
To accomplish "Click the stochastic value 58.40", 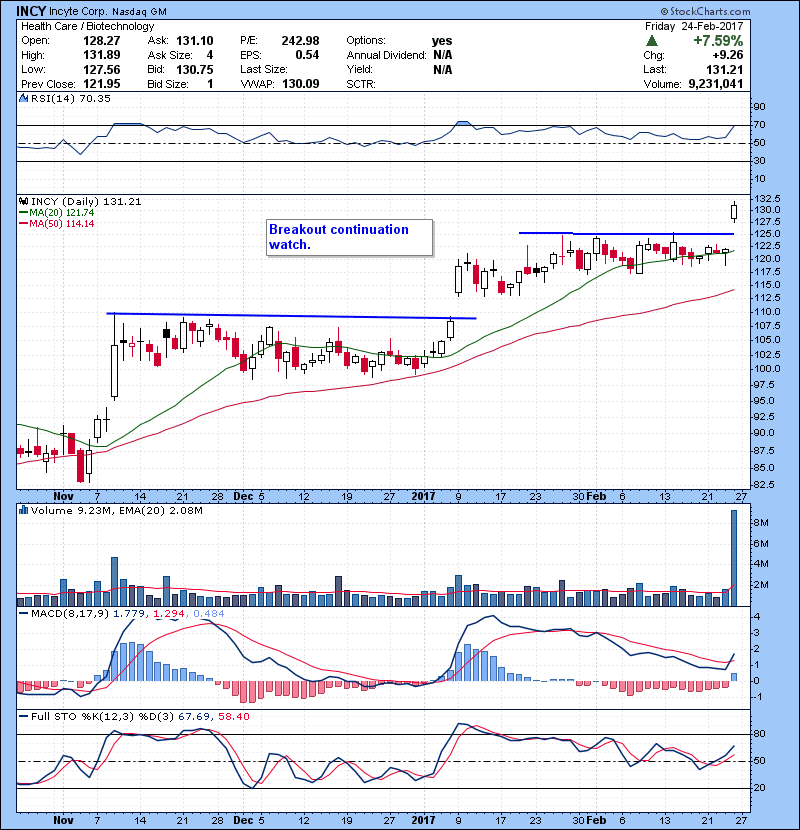I will coord(233,716).
